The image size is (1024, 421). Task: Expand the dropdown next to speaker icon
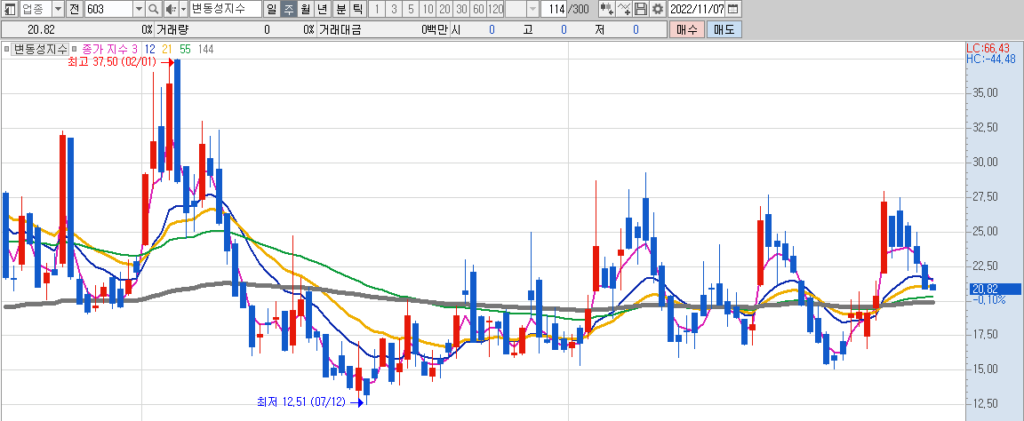point(183,9)
